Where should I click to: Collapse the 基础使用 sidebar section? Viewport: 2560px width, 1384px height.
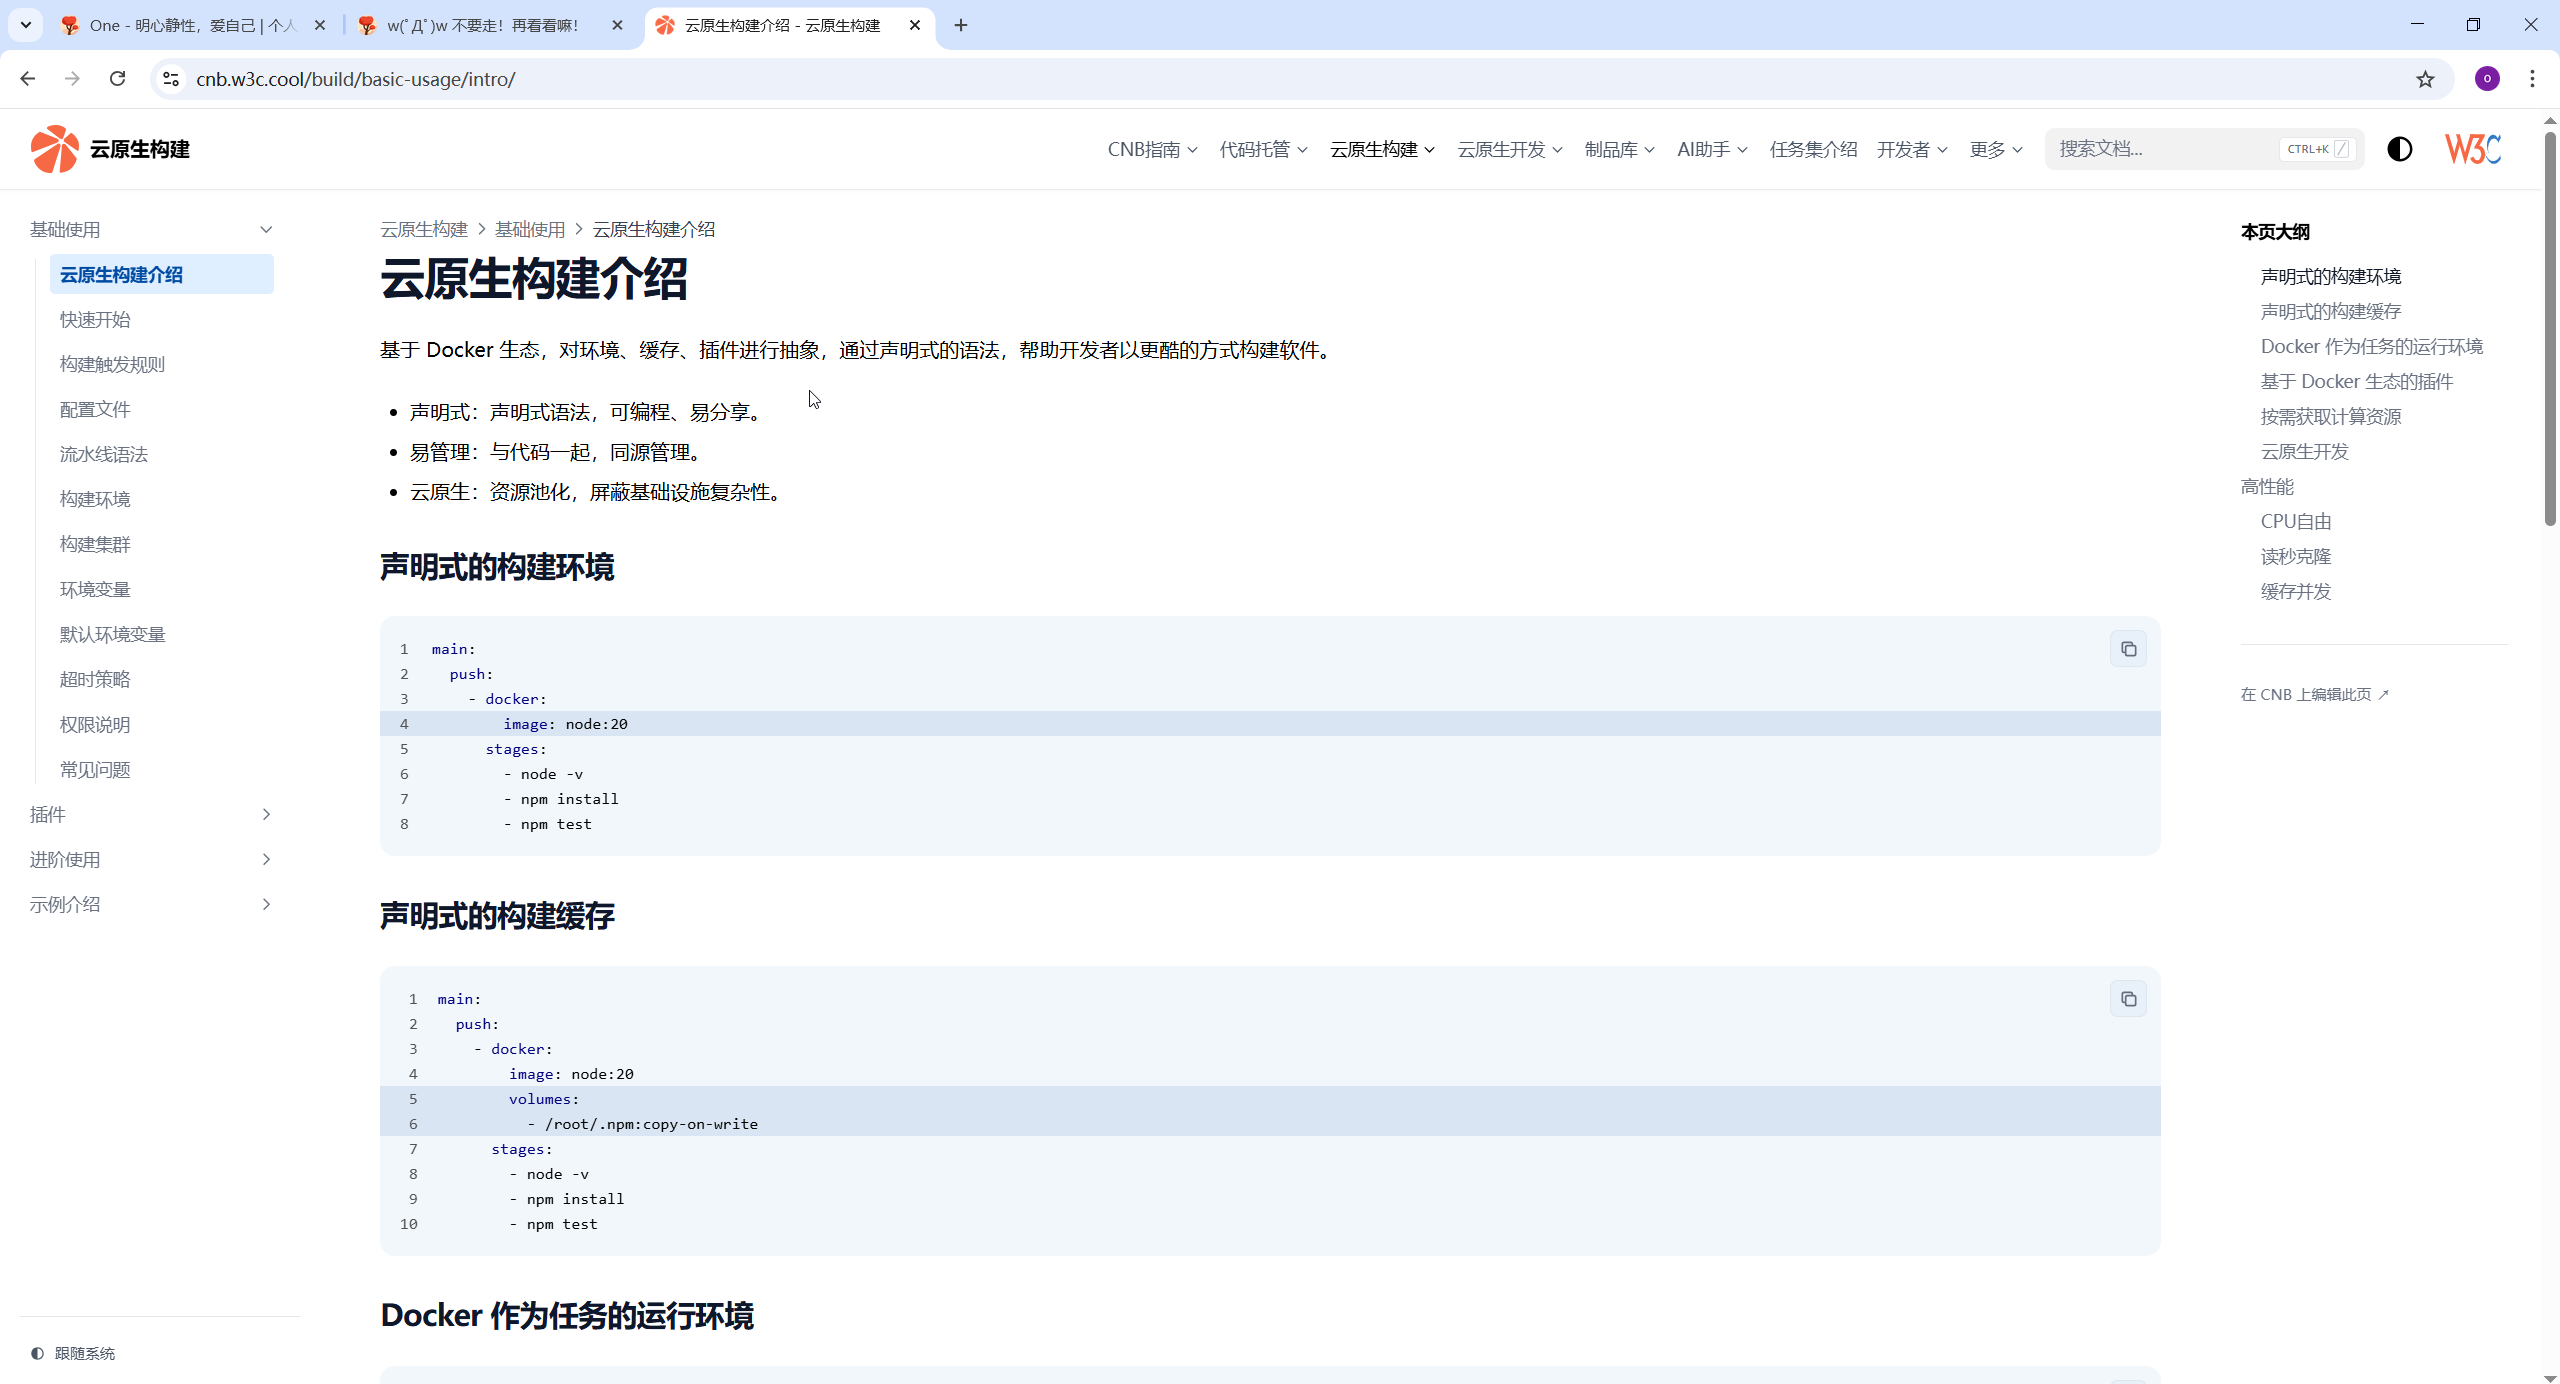point(266,229)
